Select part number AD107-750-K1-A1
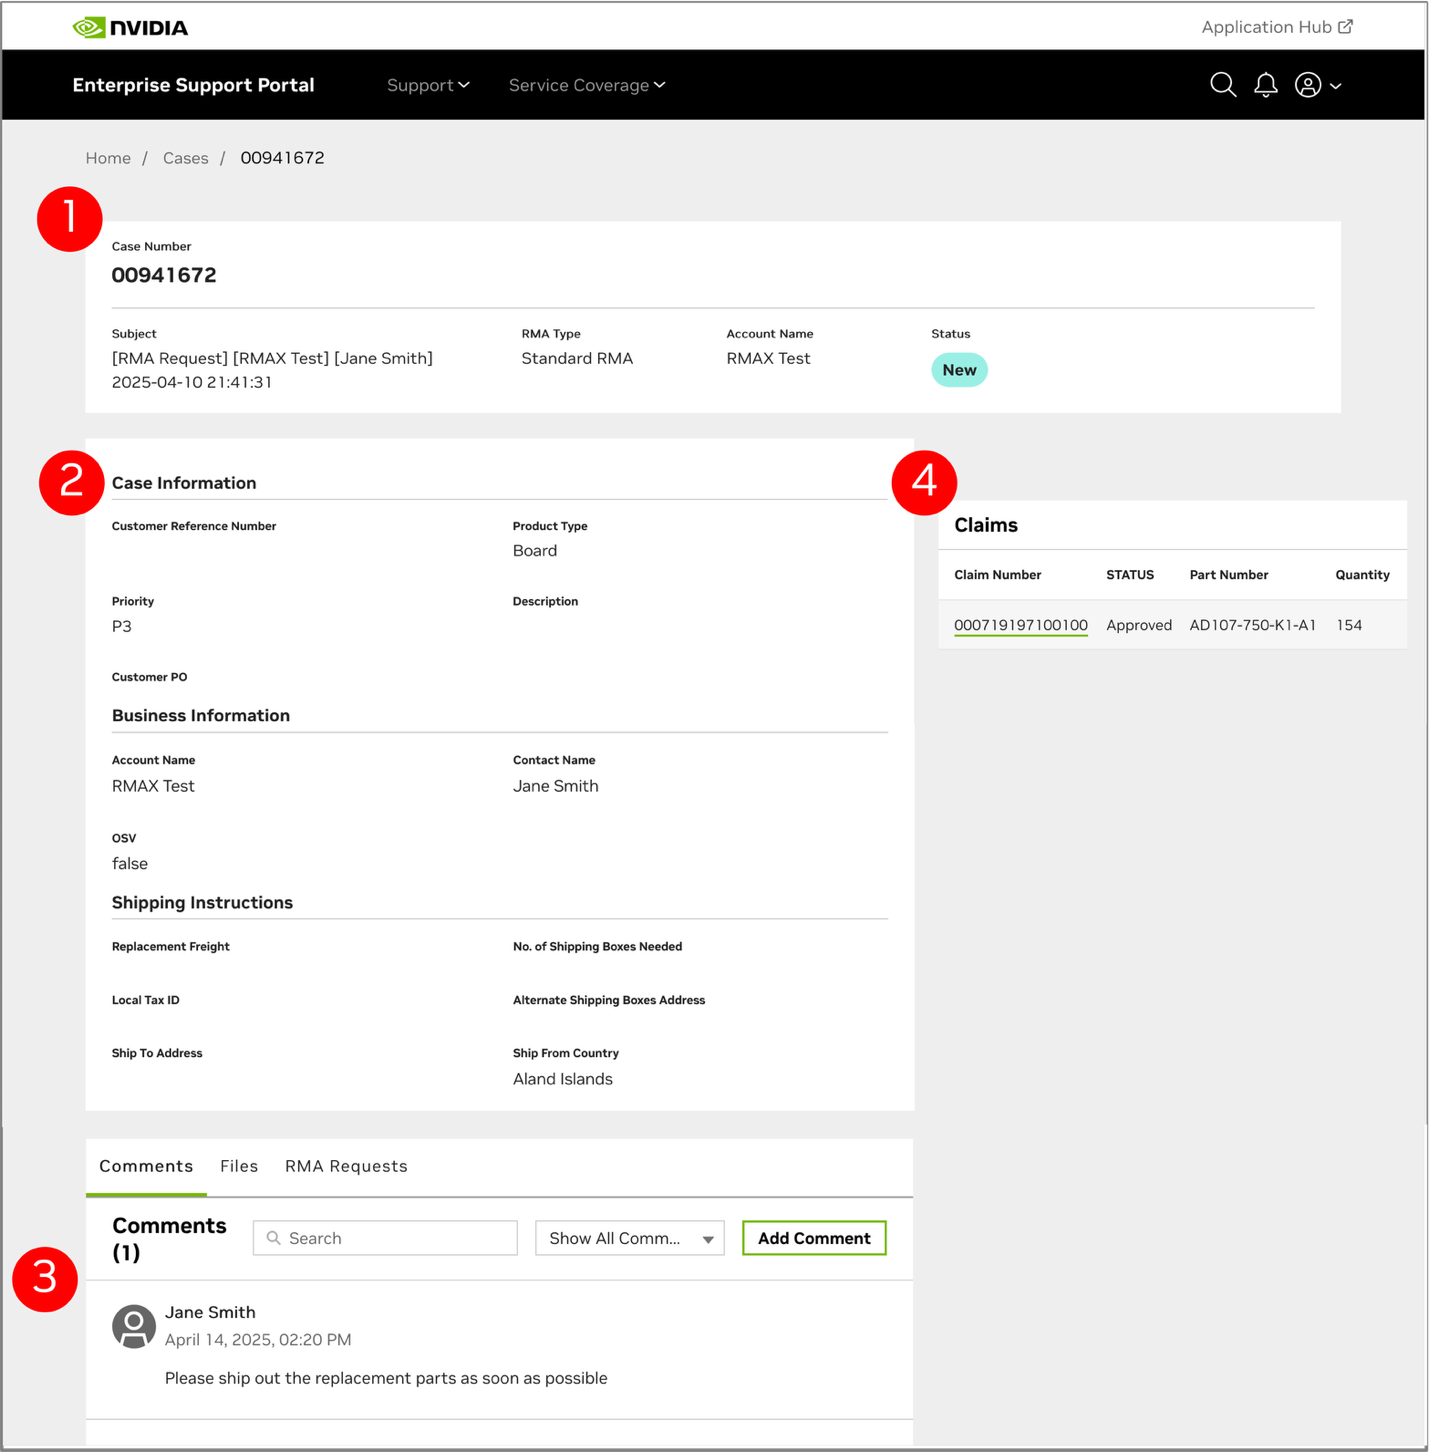The width and height of the screenshot is (1429, 1452). (1253, 625)
